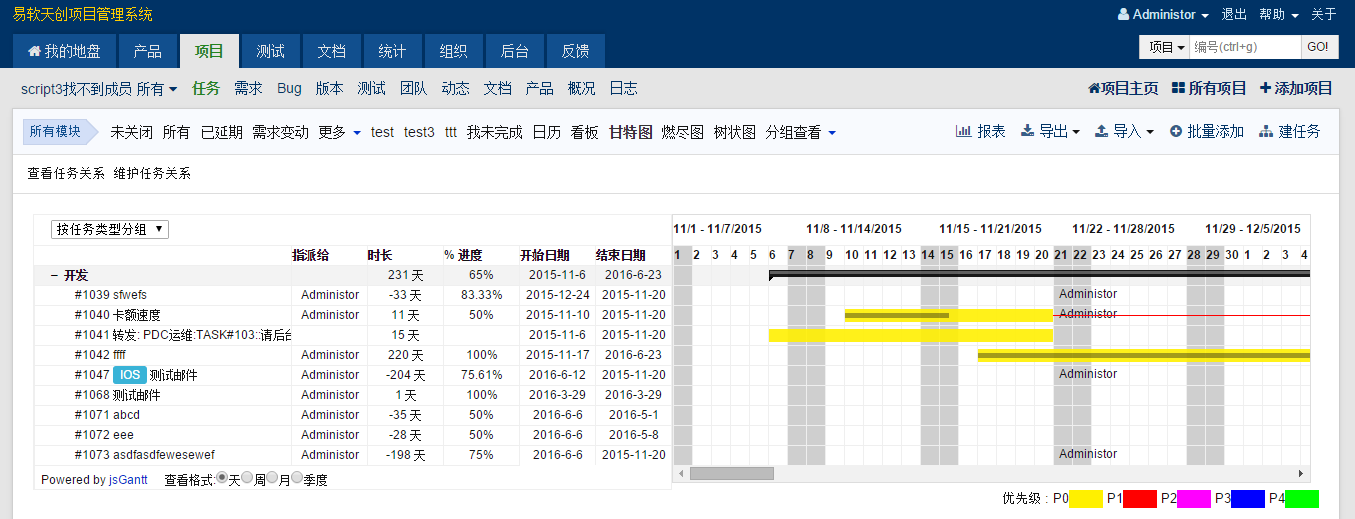Click the home icon on 我的地盘 tab
Image resolution: width=1355 pixels, height=519 pixels.
tap(34, 51)
